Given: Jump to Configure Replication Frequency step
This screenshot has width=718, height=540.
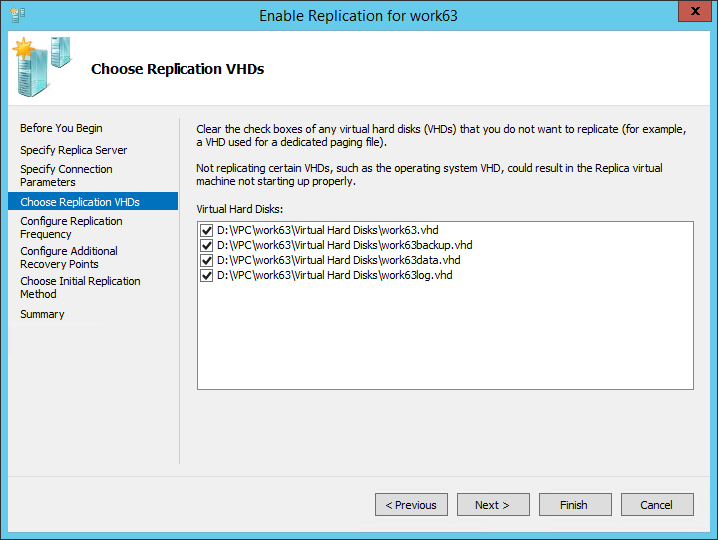Looking at the screenshot, I should 71,228.
